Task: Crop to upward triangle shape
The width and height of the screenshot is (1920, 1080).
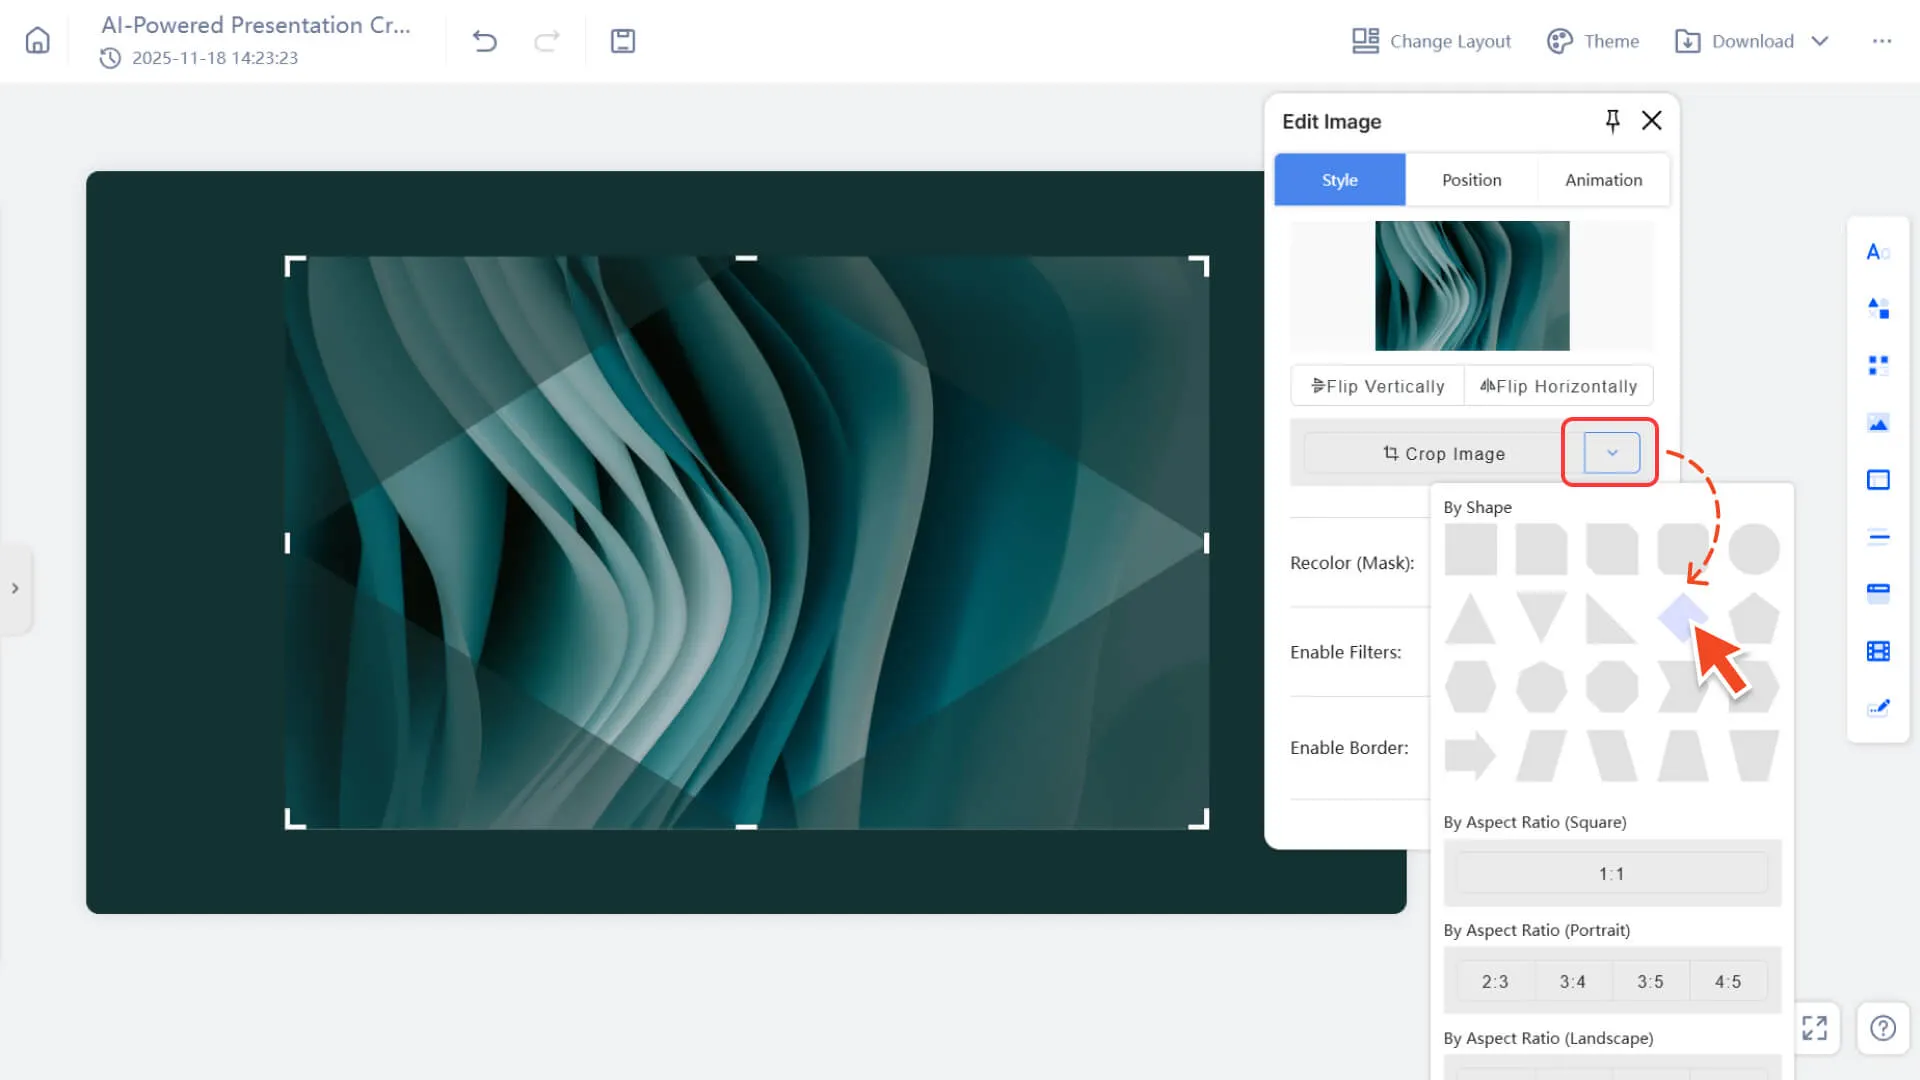Action: (1470, 618)
